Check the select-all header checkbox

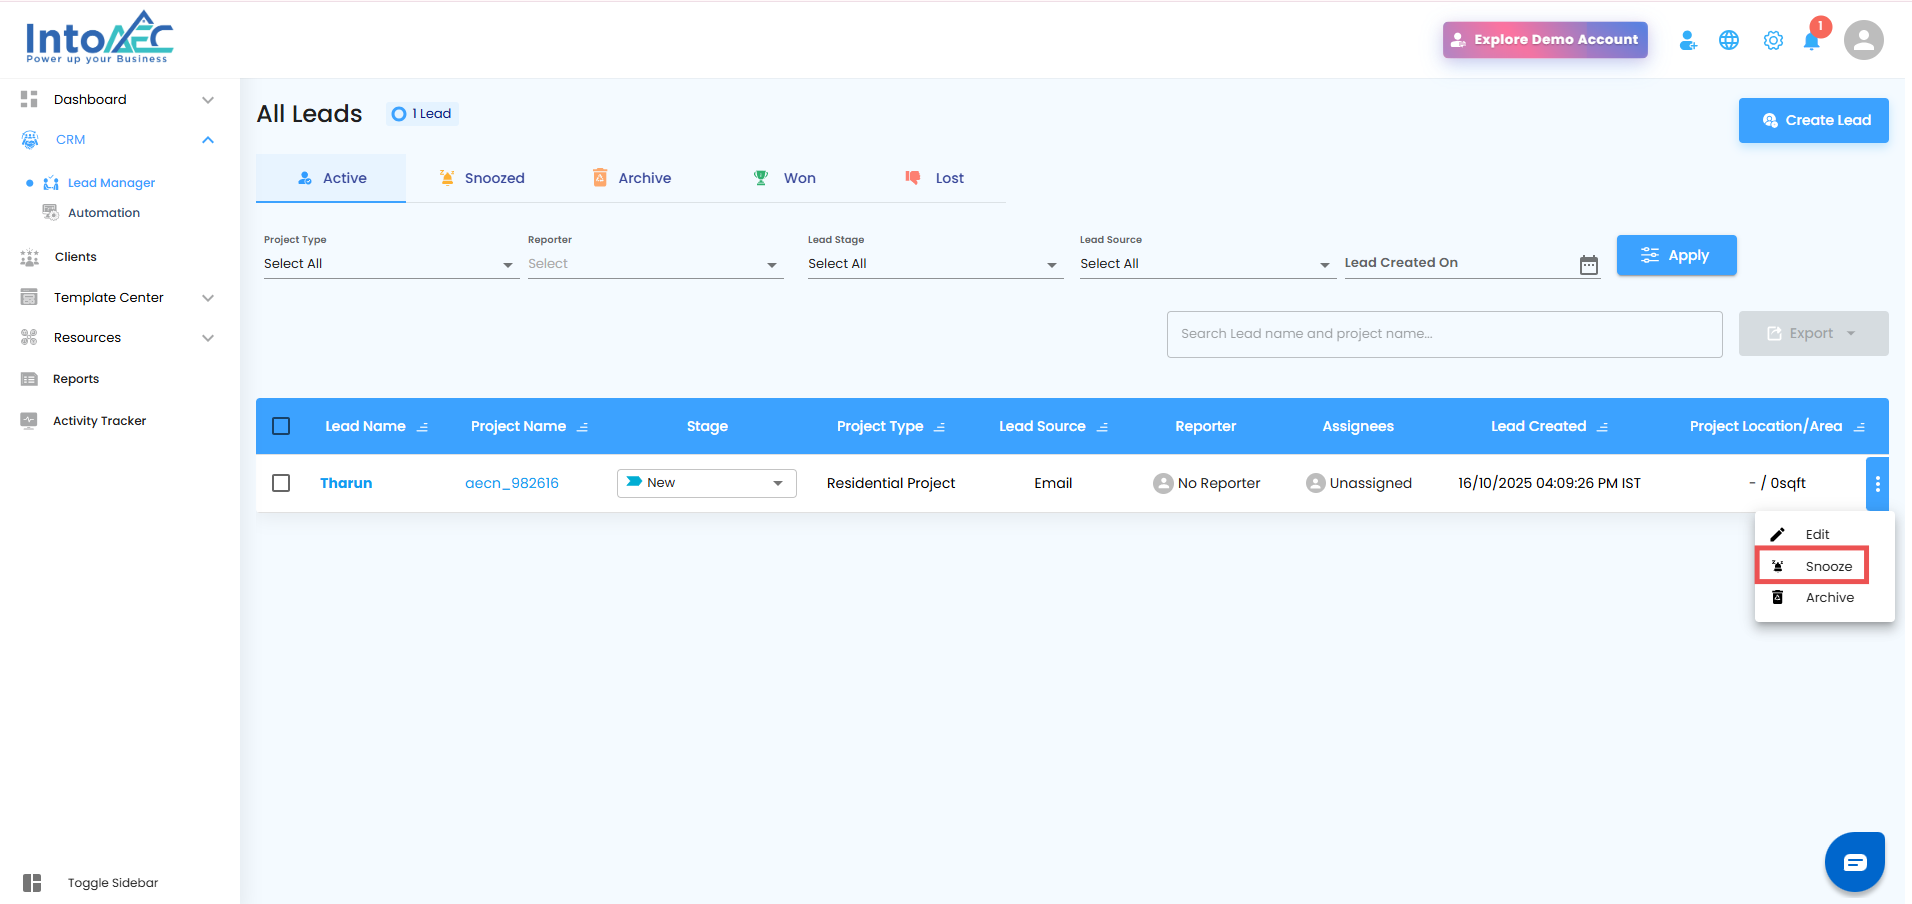tap(281, 426)
